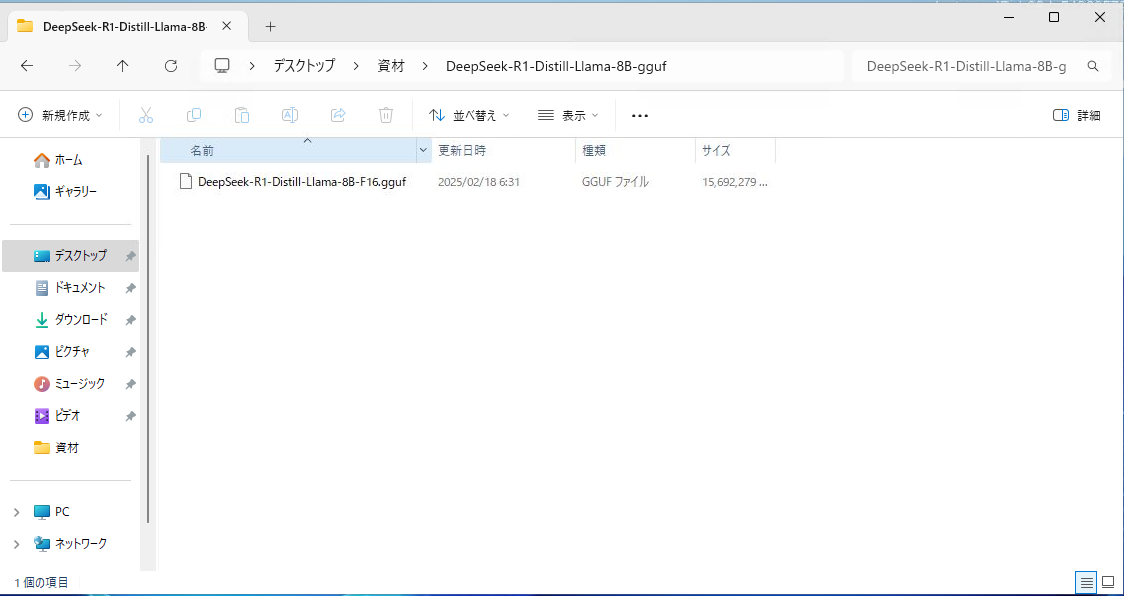Click the search magnifier icon

[1093, 66]
